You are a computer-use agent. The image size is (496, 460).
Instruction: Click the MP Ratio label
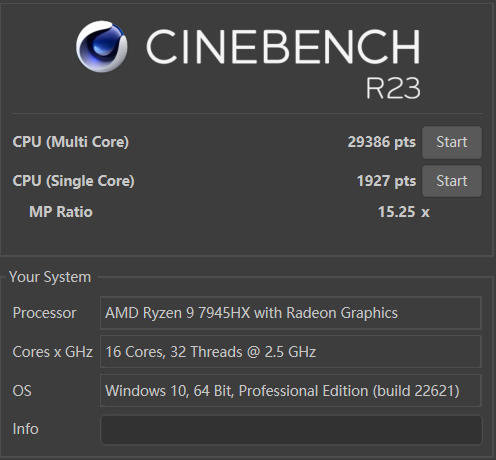[x=61, y=212]
